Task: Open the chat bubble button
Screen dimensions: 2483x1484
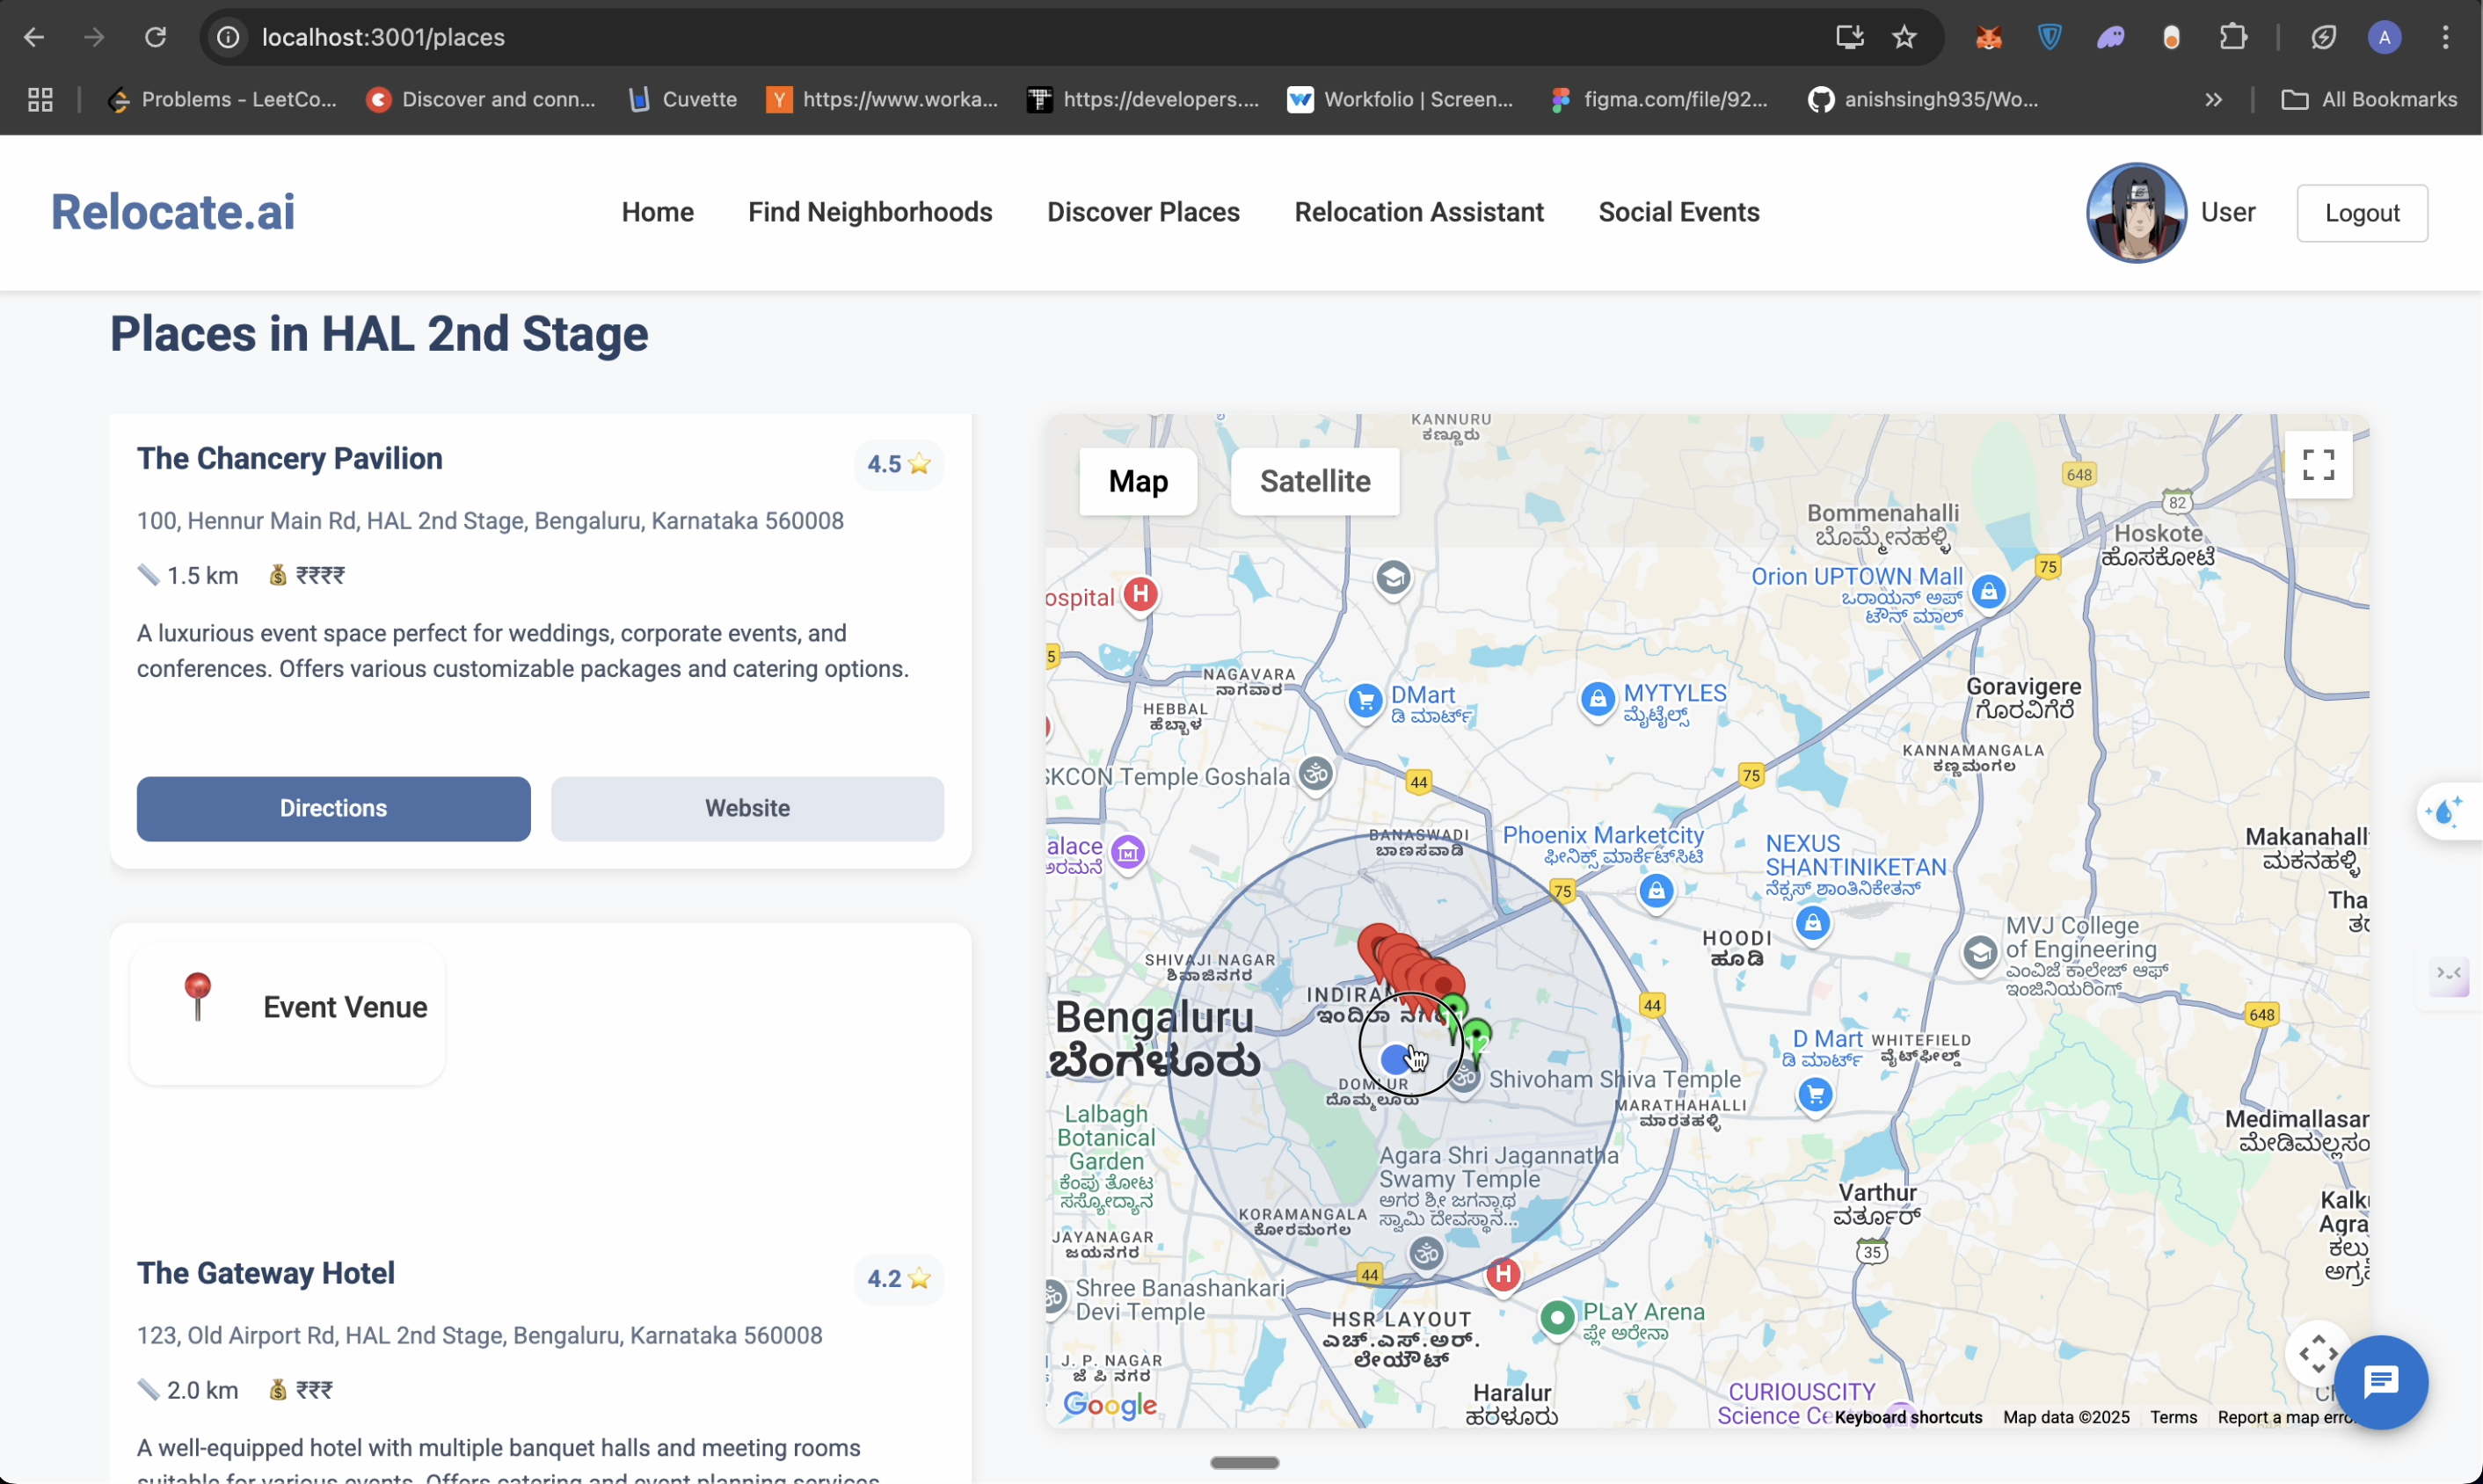Action: (x=2381, y=1382)
